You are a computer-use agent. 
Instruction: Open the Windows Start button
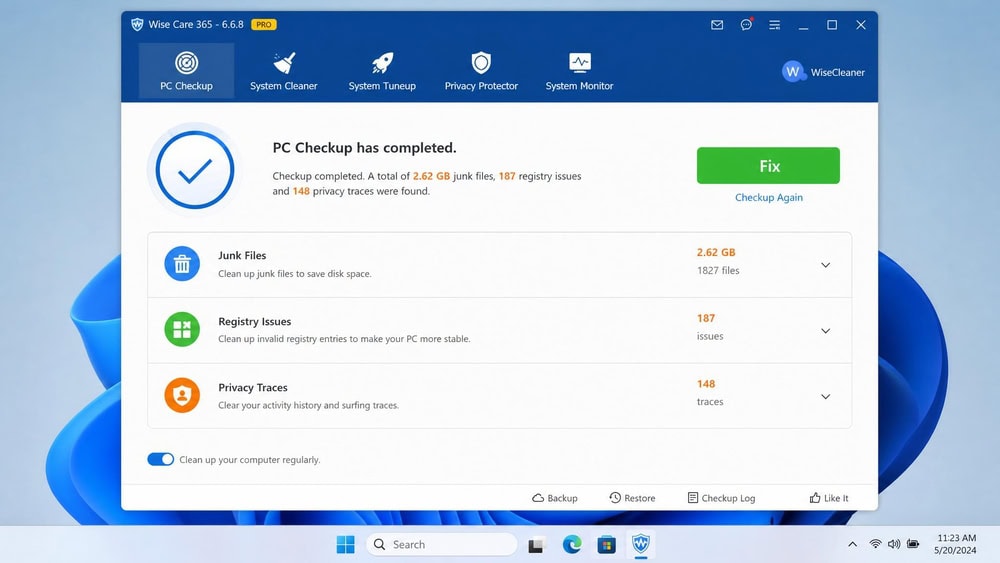pyautogui.click(x=345, y=545)
